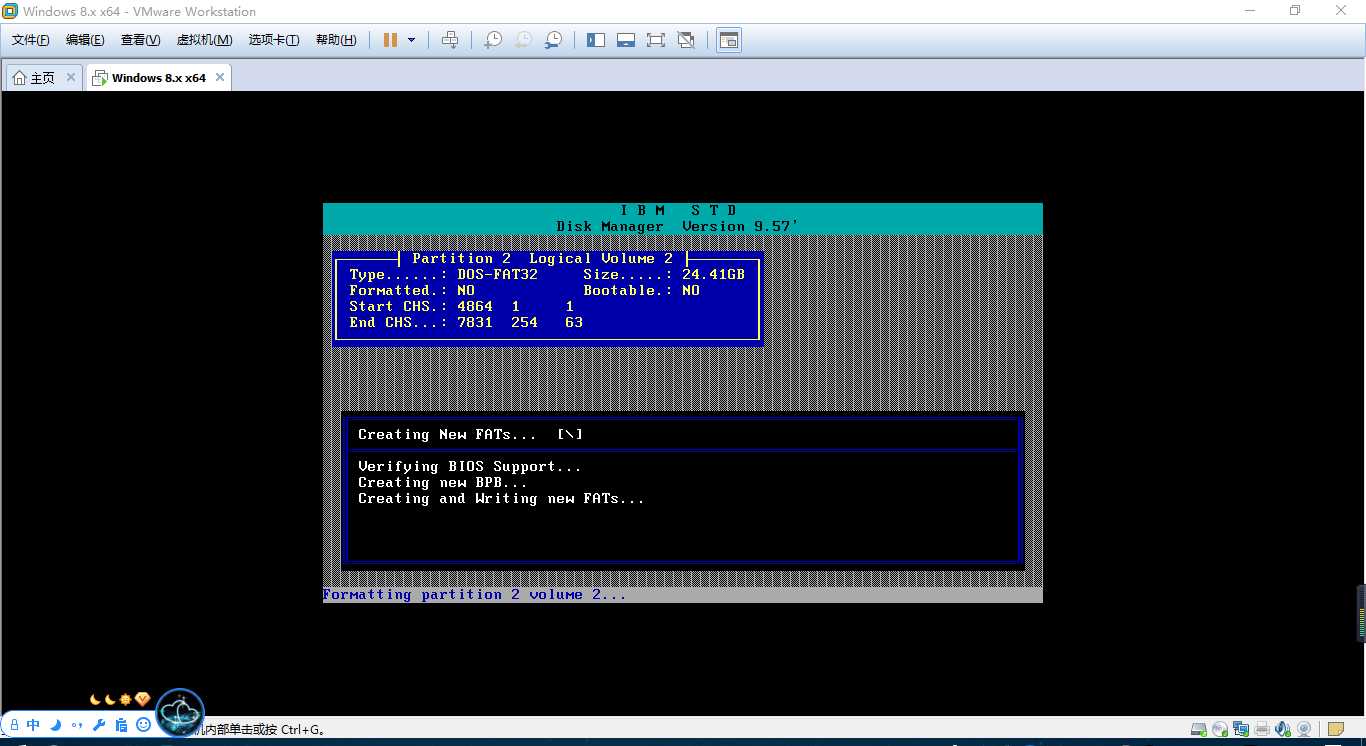Toggle the input method punctuation mode

point(77,725)
